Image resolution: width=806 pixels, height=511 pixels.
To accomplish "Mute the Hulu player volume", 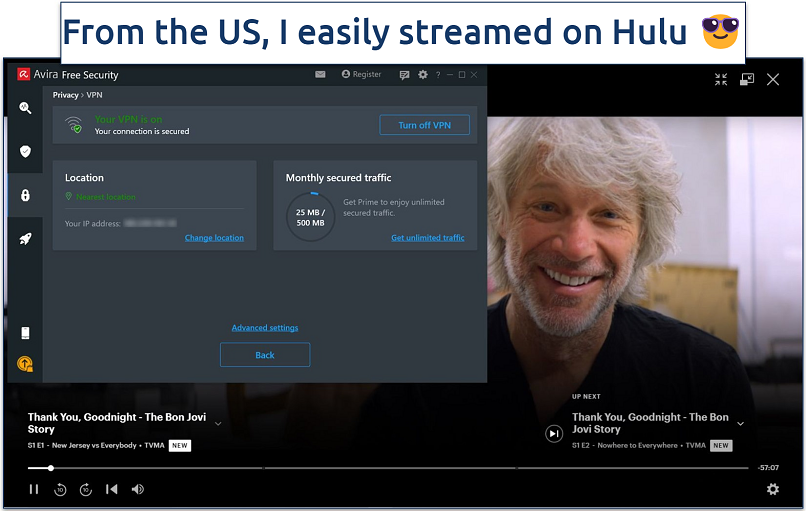I will [x=138, y=489].
